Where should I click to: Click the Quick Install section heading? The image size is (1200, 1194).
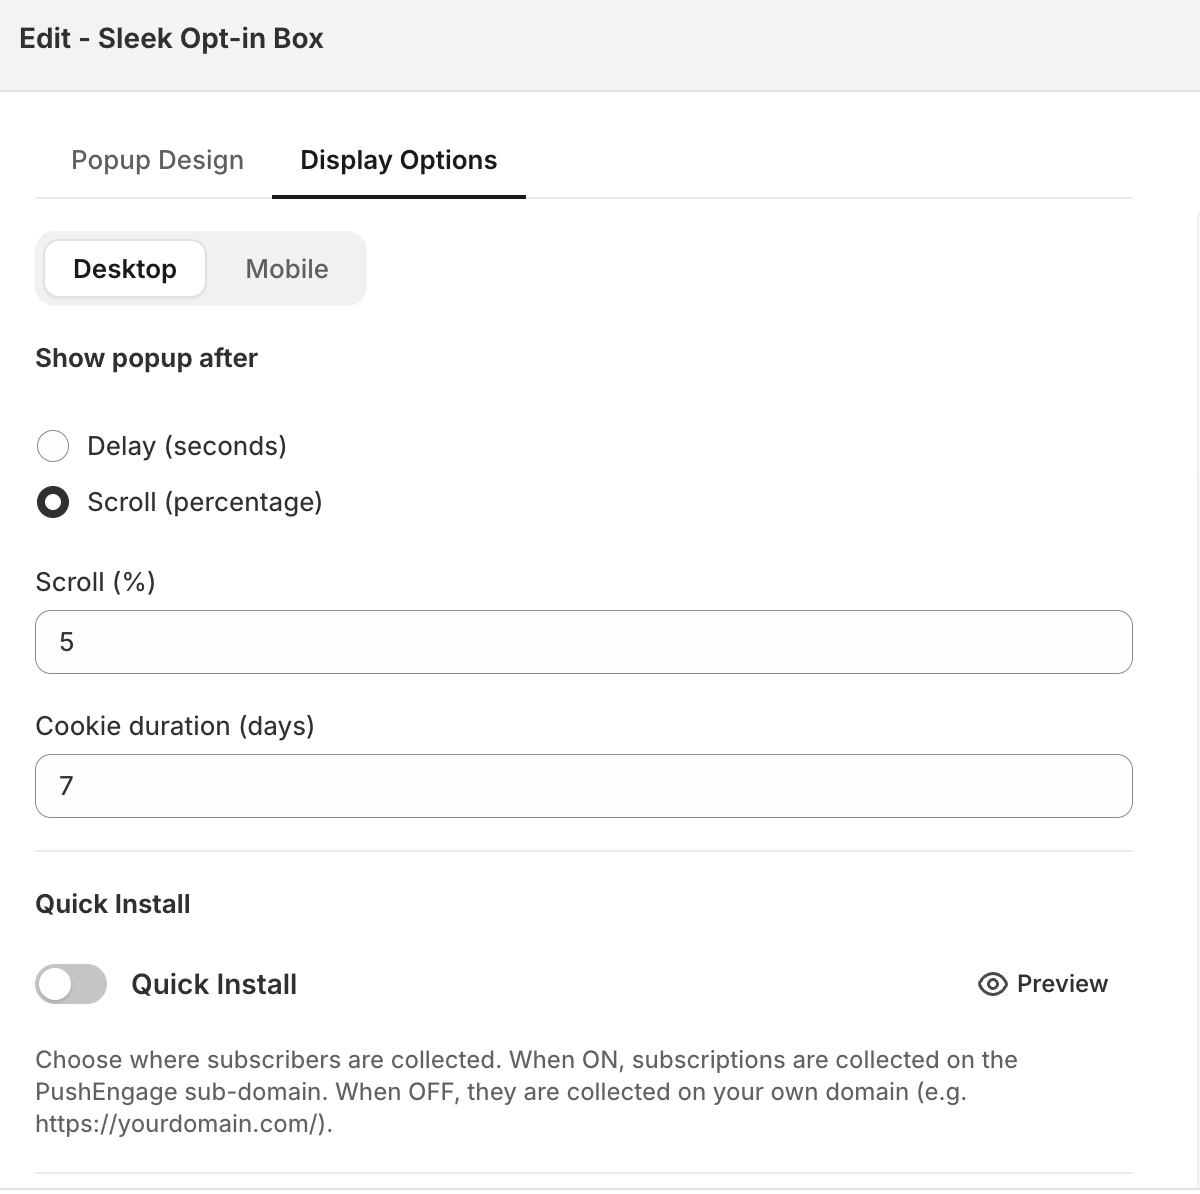point(113,904)
